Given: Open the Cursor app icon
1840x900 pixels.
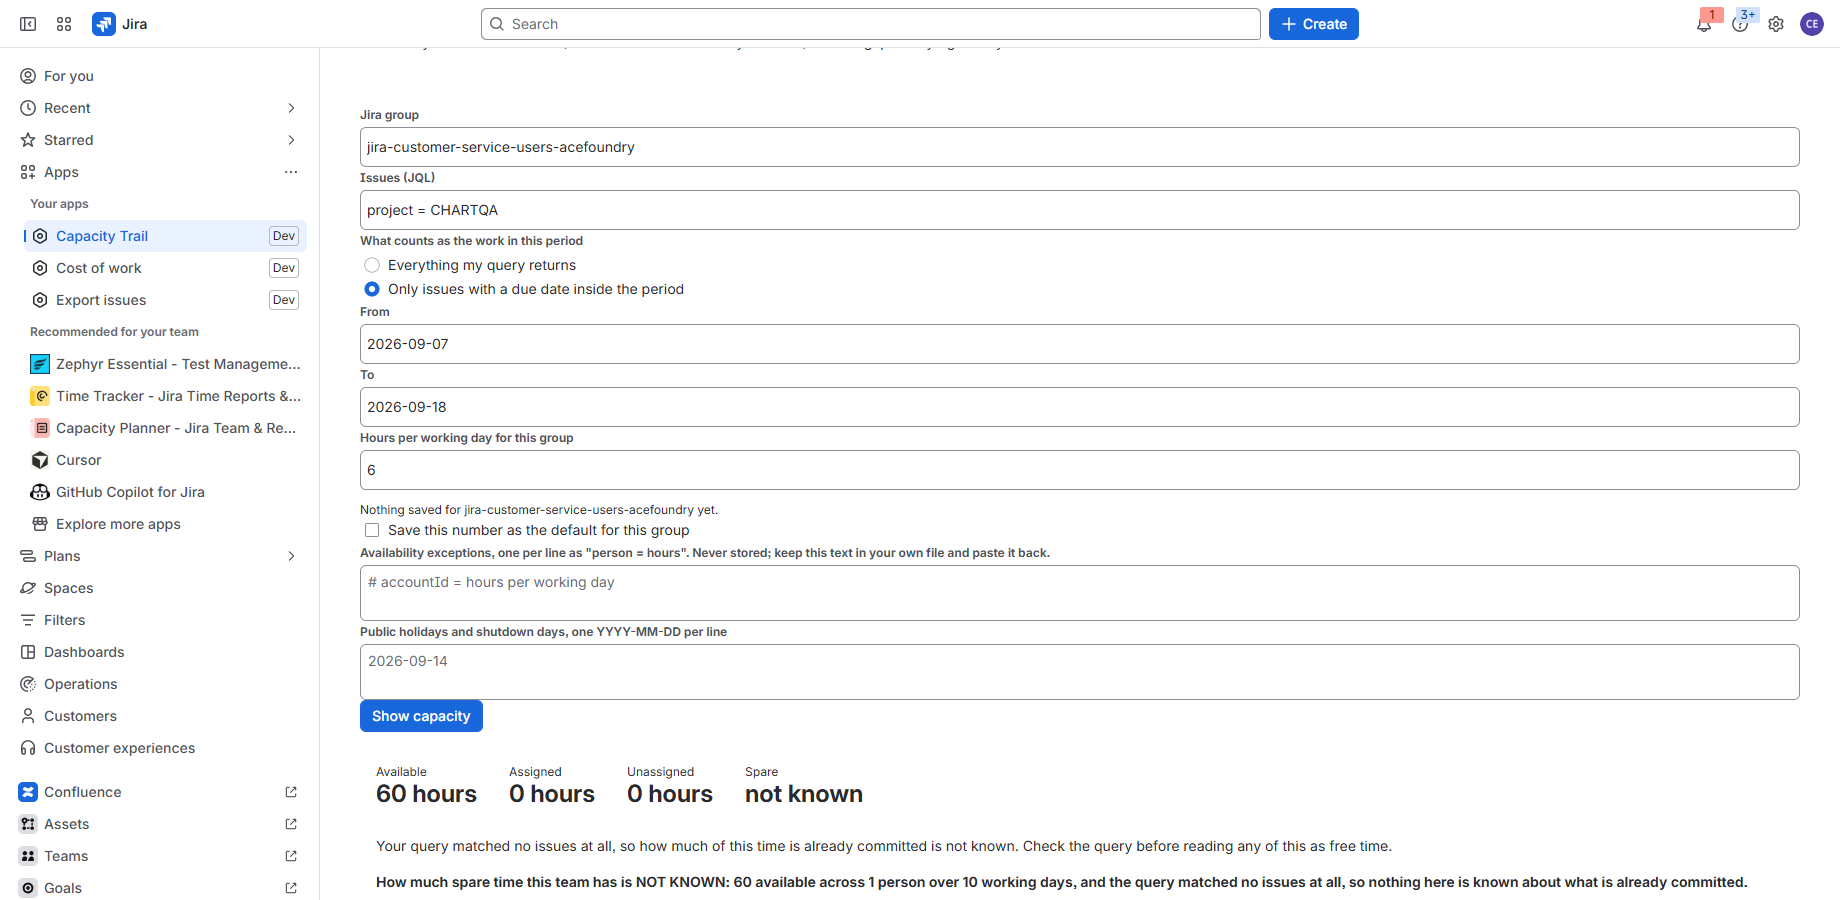Looking at the screenshot, I should (40, 460).
